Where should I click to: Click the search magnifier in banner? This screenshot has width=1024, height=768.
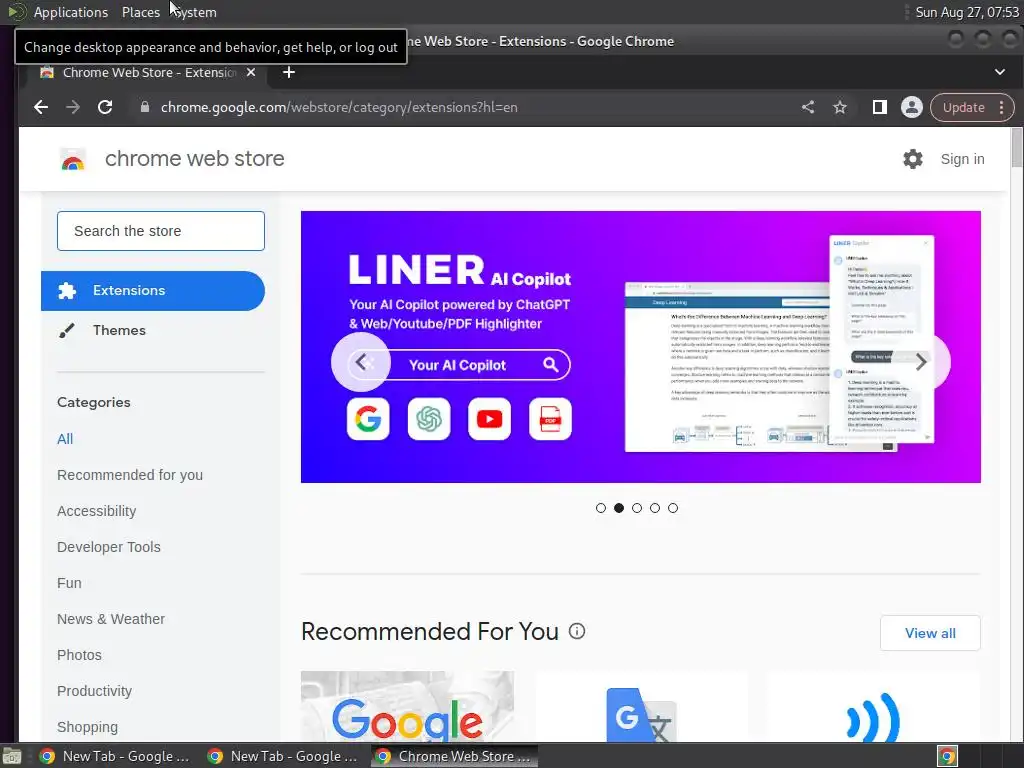point(551,364)
